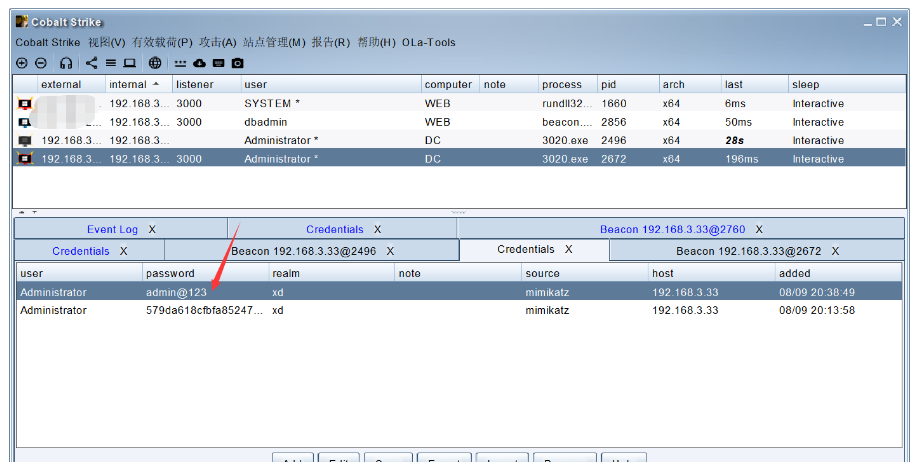Open the 视图(V) menu

[107, 43]
